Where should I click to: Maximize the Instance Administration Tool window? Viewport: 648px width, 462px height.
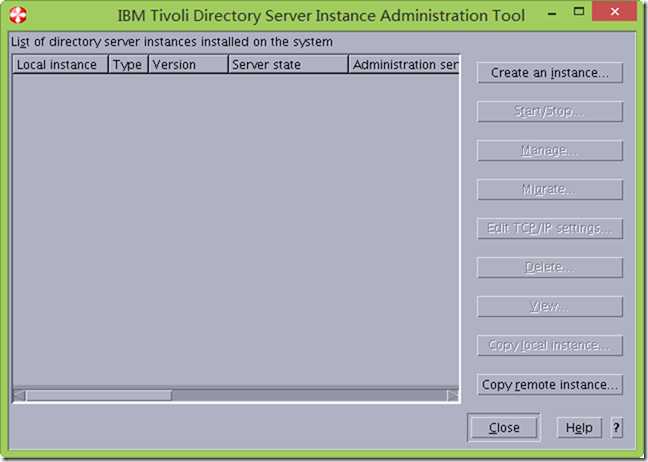coord(579,12)
